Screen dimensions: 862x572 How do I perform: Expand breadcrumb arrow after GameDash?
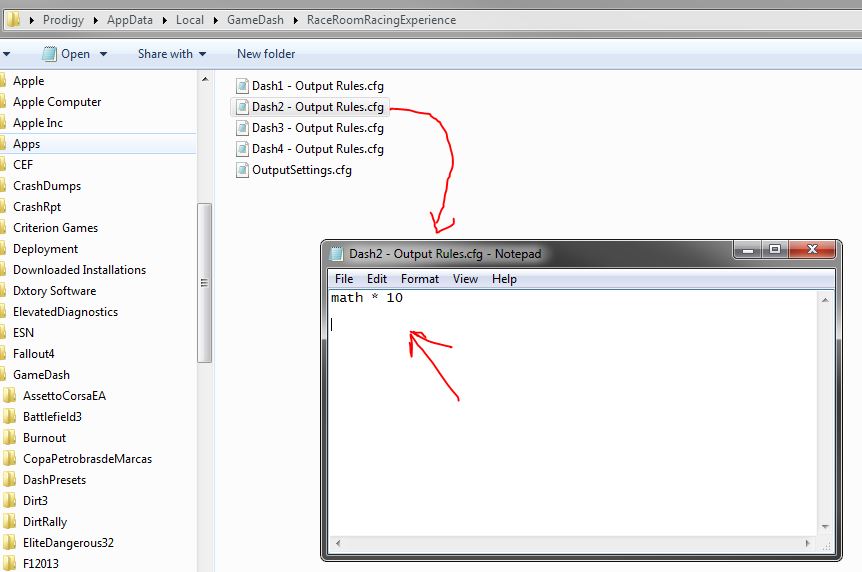coord(296,20)
